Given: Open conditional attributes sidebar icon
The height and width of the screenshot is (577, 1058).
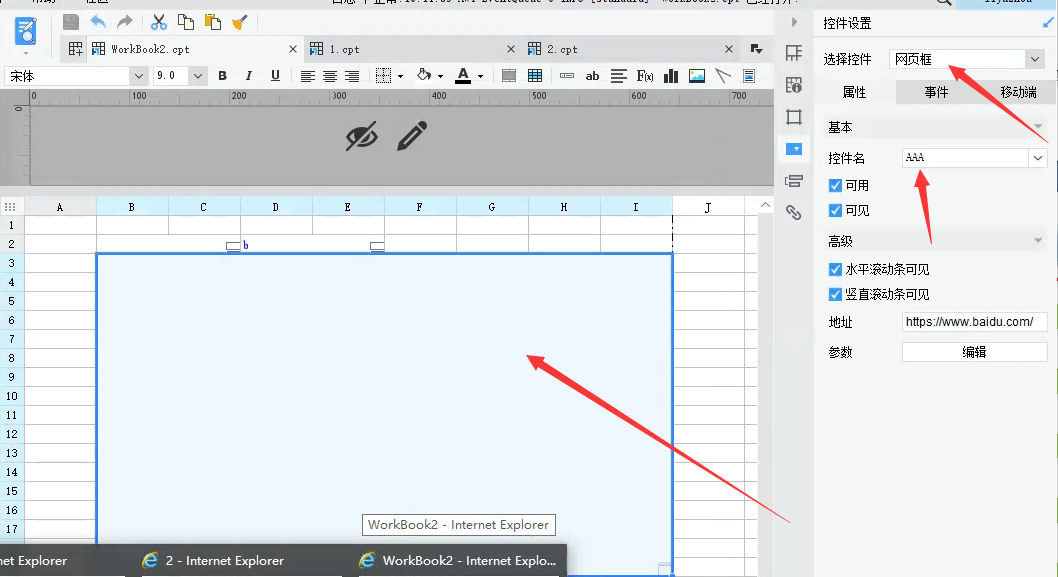Looking at the screenshot, I should click(794, 181).
